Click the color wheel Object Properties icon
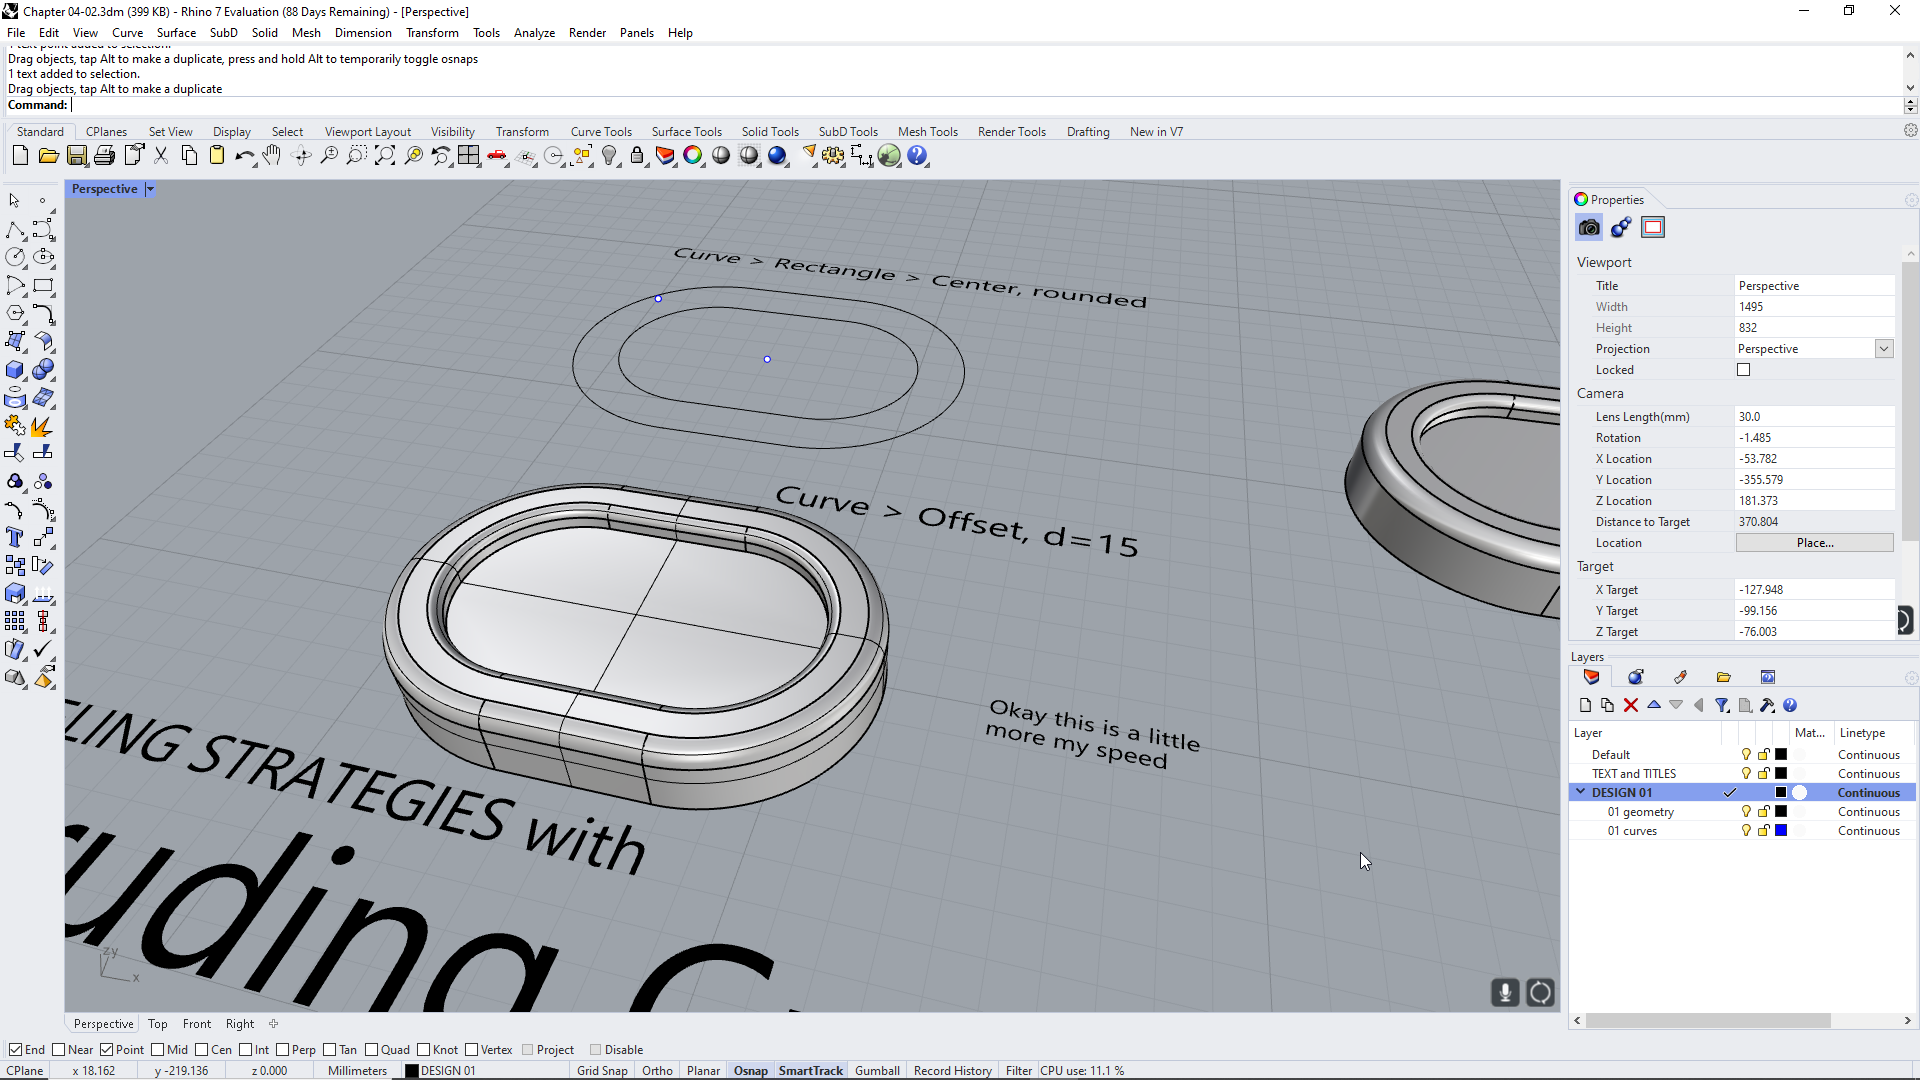 pos(693,156)
